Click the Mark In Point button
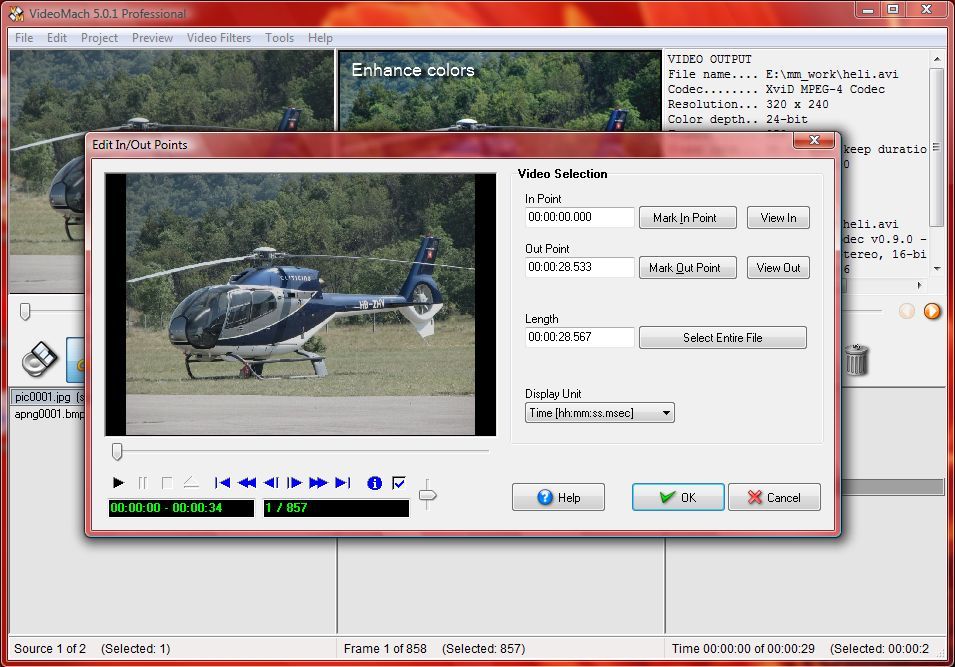 (x=685, y=218)
